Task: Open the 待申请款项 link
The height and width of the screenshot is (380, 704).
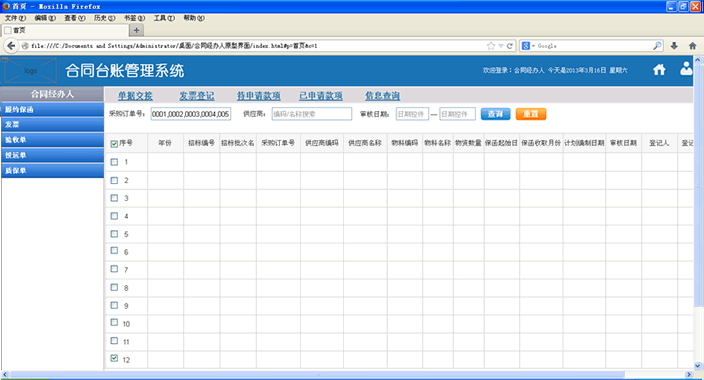Action: coord(259,96)
